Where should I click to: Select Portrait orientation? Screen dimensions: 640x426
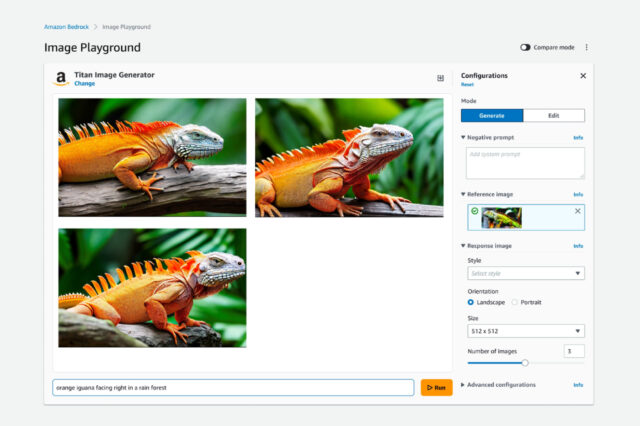click(x=515, y=302)
